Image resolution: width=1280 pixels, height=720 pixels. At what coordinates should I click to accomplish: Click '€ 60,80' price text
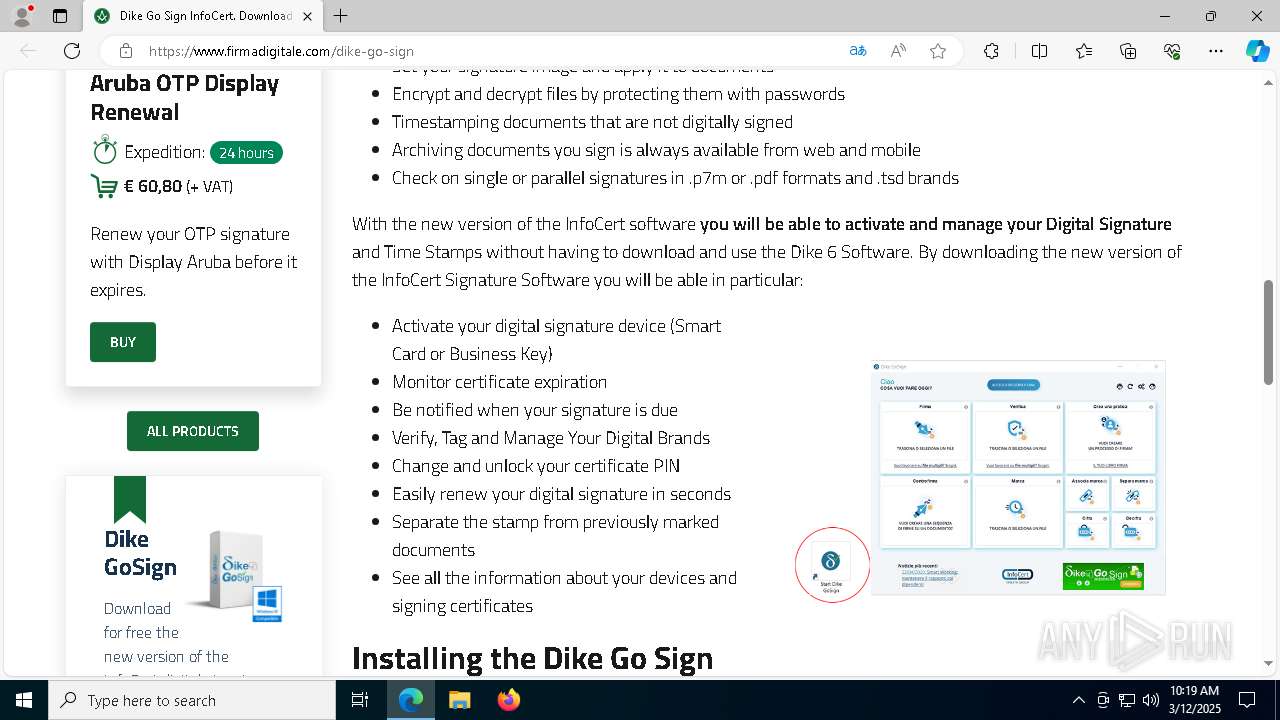(153, 186)
